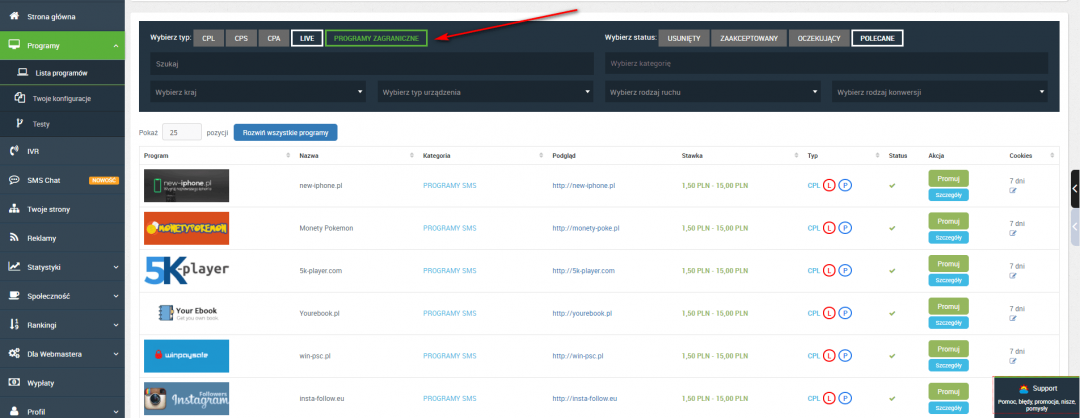Open the http://yourebook.pl preview link
The width and height of the screenshot is (1080, 418).
[585, 313]
